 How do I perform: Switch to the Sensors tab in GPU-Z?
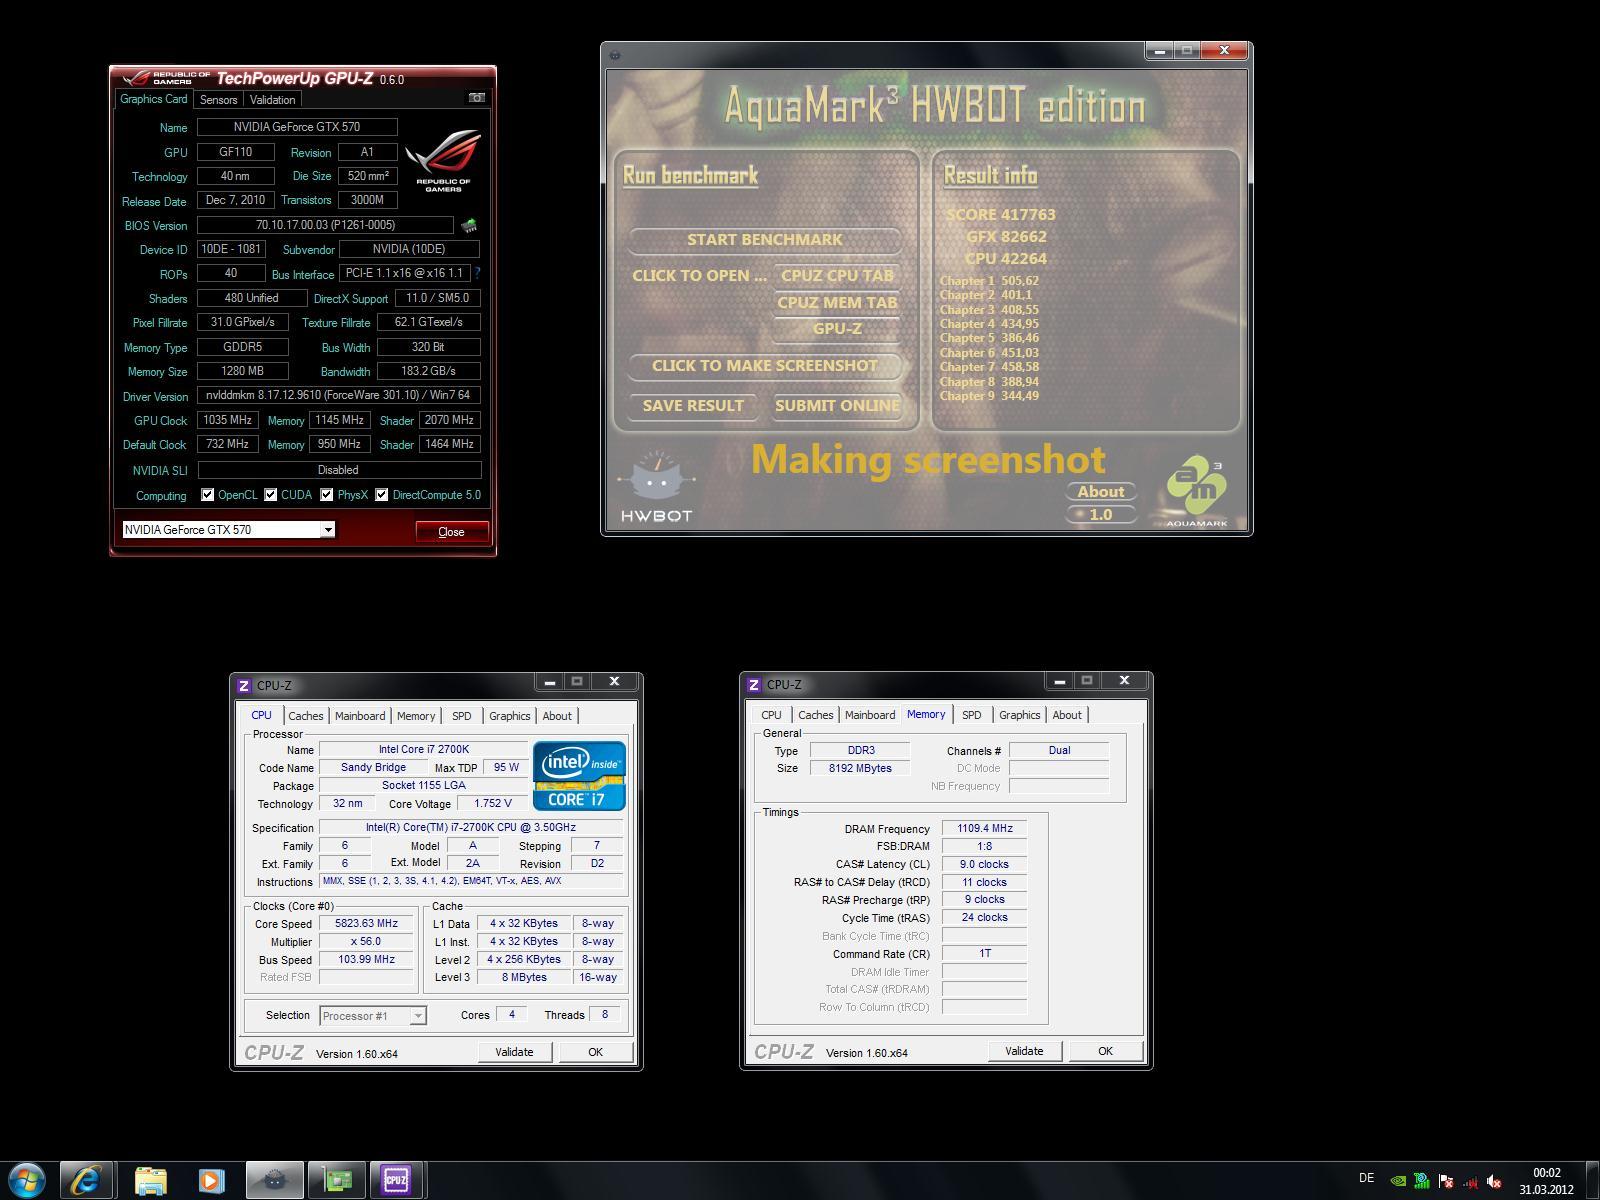click(218, 100)
